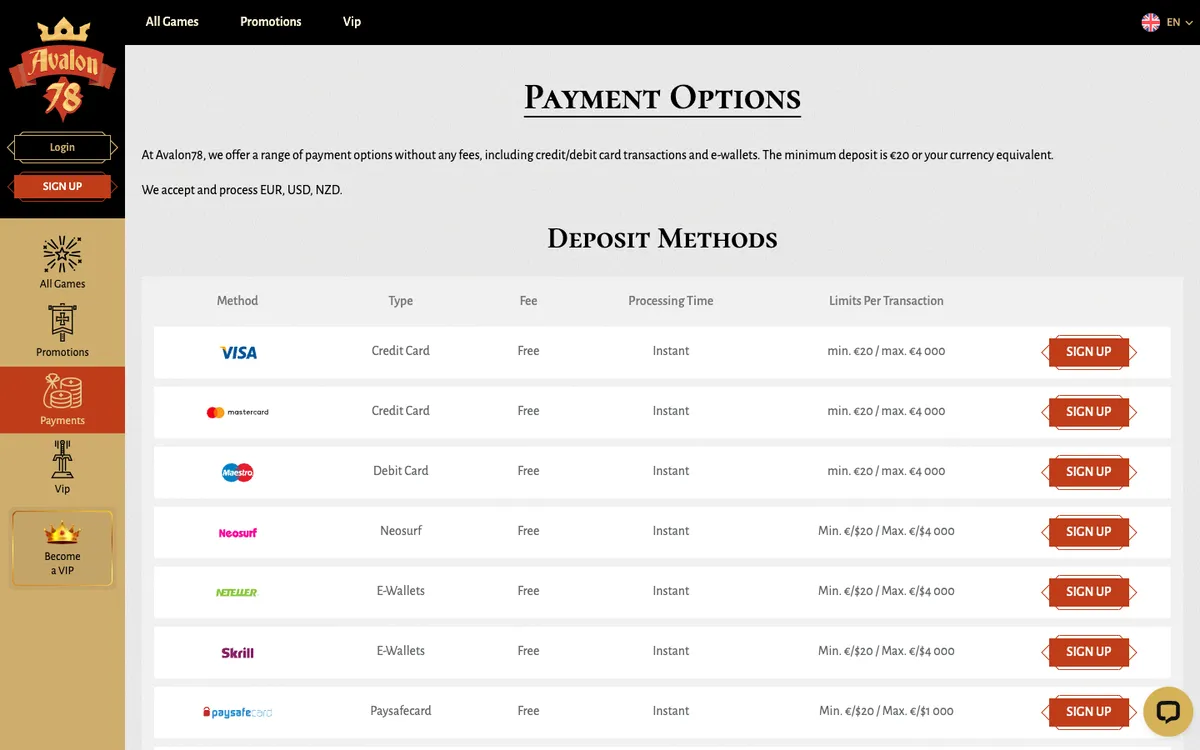Click the Fee column header
Image resolution: width=1200 pixels, height=750 pixels.
click(529, 300)
